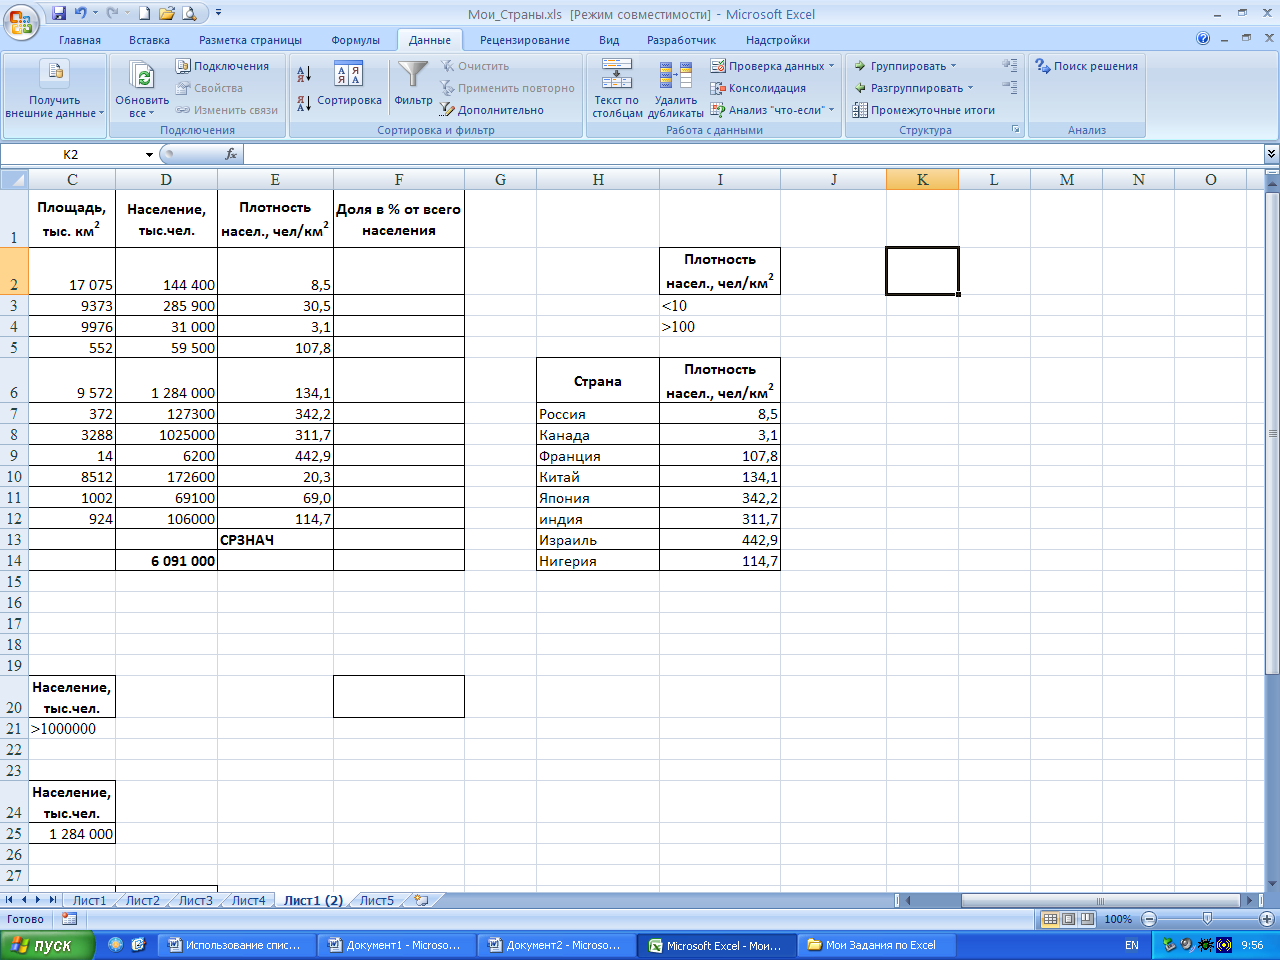Open Customize Quick Access Toolbar dropdown
The image size is (1280, 960).
(x=219, y=14)
